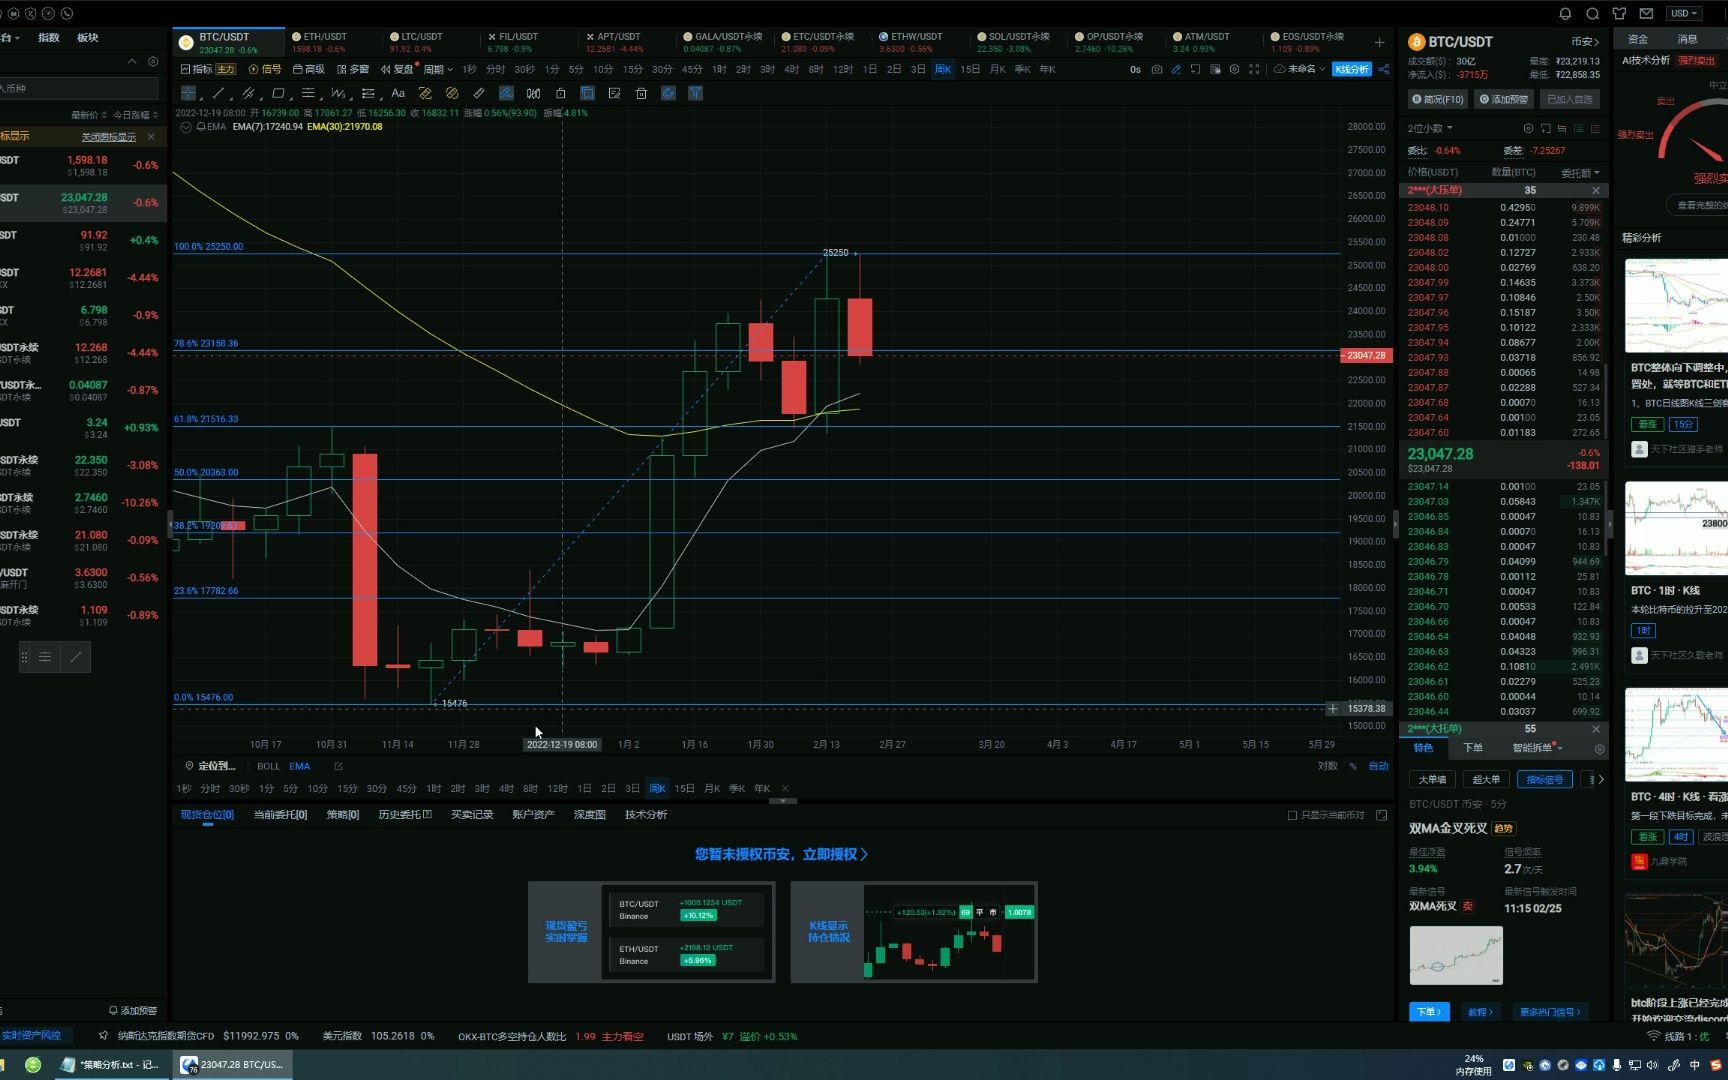Screen dimensions: 1728x1080
Task: Open the 周期 period dropdown
Action: tap(438, 69)
